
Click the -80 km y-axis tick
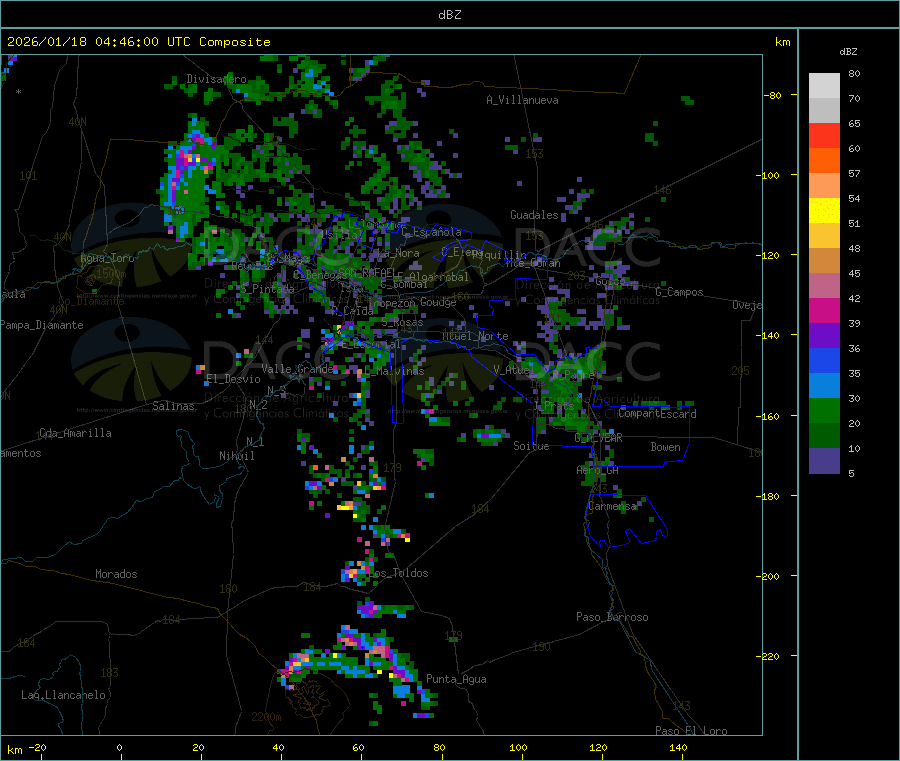(772, 95)
